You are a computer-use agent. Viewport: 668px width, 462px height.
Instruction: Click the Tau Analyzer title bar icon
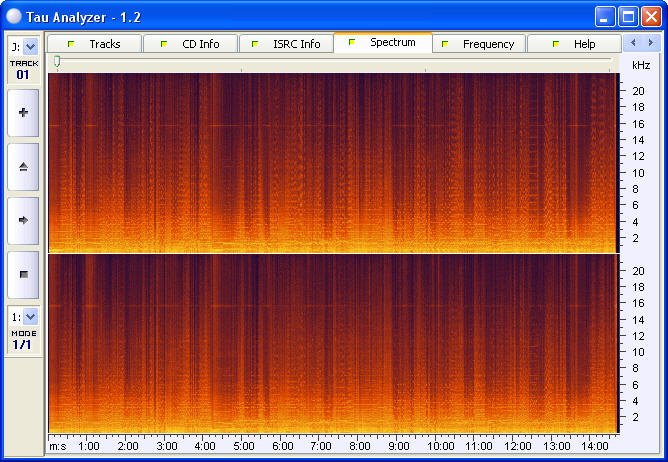tap(14, 16)
